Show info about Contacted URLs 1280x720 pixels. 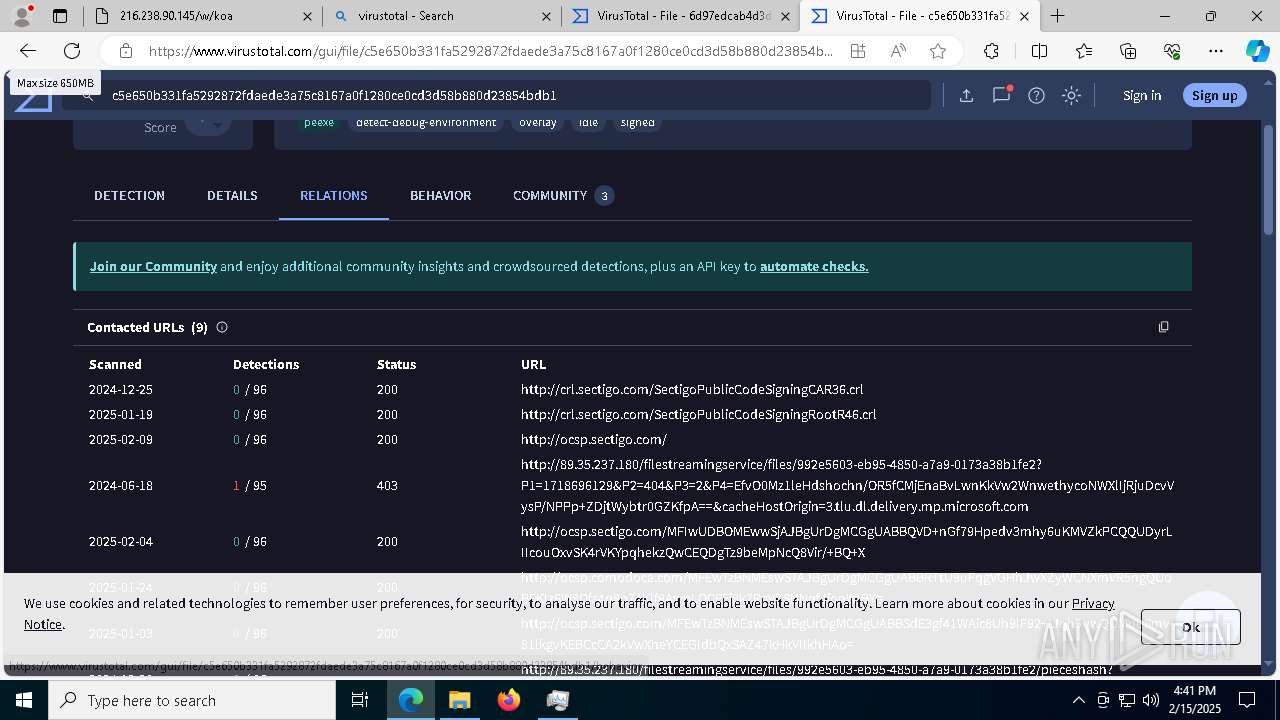coord(222,327)
